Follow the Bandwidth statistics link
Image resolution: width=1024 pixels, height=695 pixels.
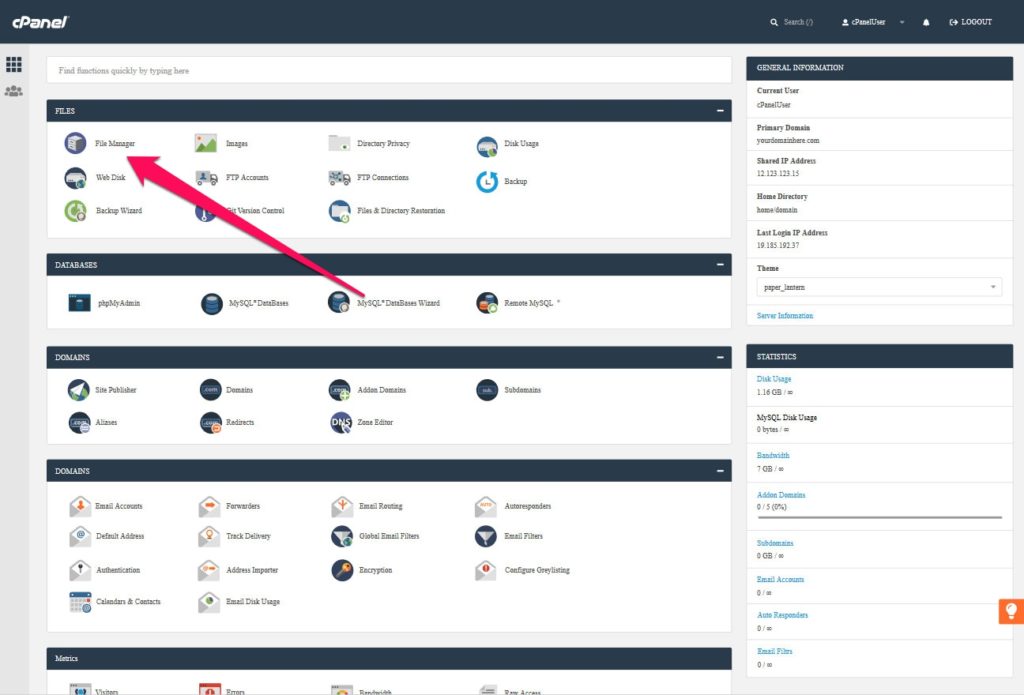[x=773, y=456]
